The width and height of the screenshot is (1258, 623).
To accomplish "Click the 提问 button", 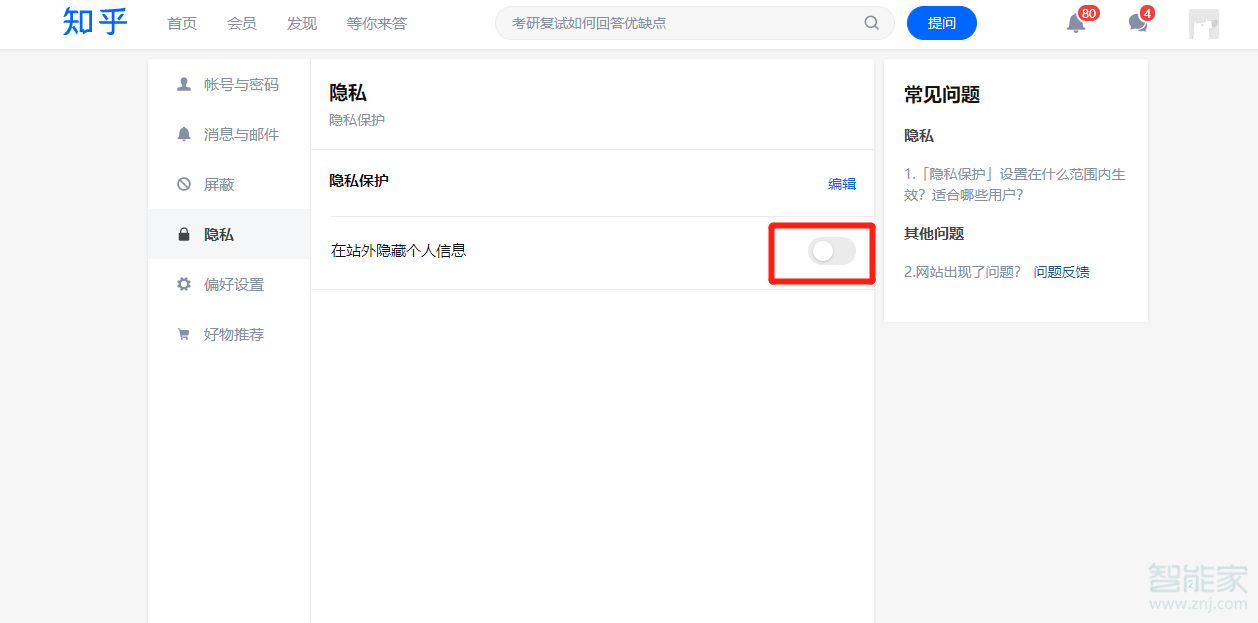I will click(x=941, y=22).
